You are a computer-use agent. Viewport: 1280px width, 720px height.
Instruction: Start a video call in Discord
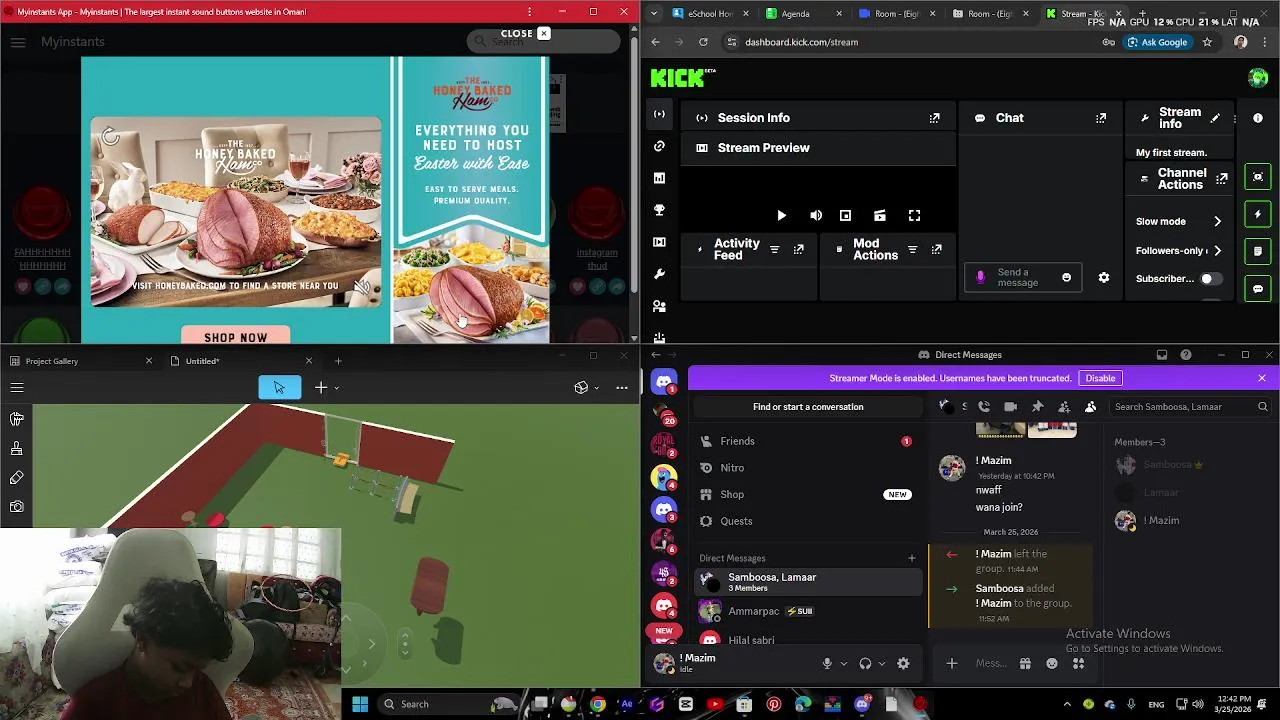click(x=1010, y=407)
